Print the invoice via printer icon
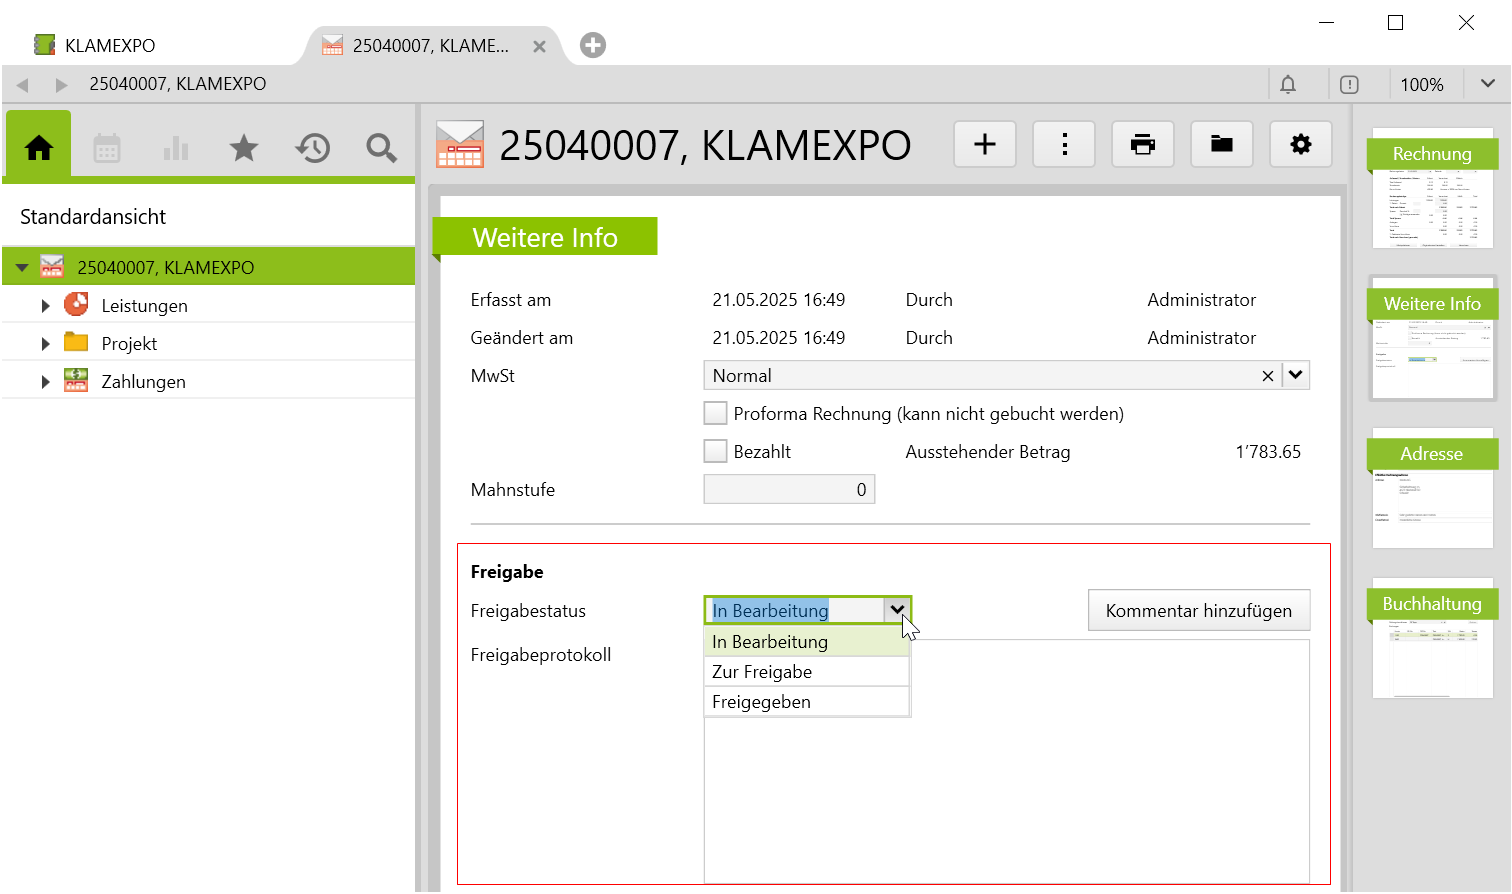The image size is (1512, 894). pyautogui.click(x=1142, y=145)
